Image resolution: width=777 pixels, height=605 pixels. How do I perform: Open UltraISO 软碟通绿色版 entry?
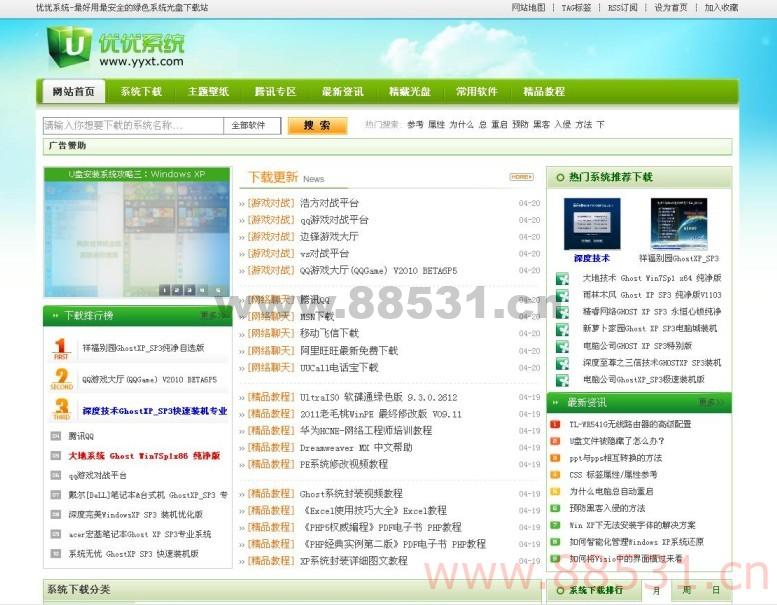(379, 397)
